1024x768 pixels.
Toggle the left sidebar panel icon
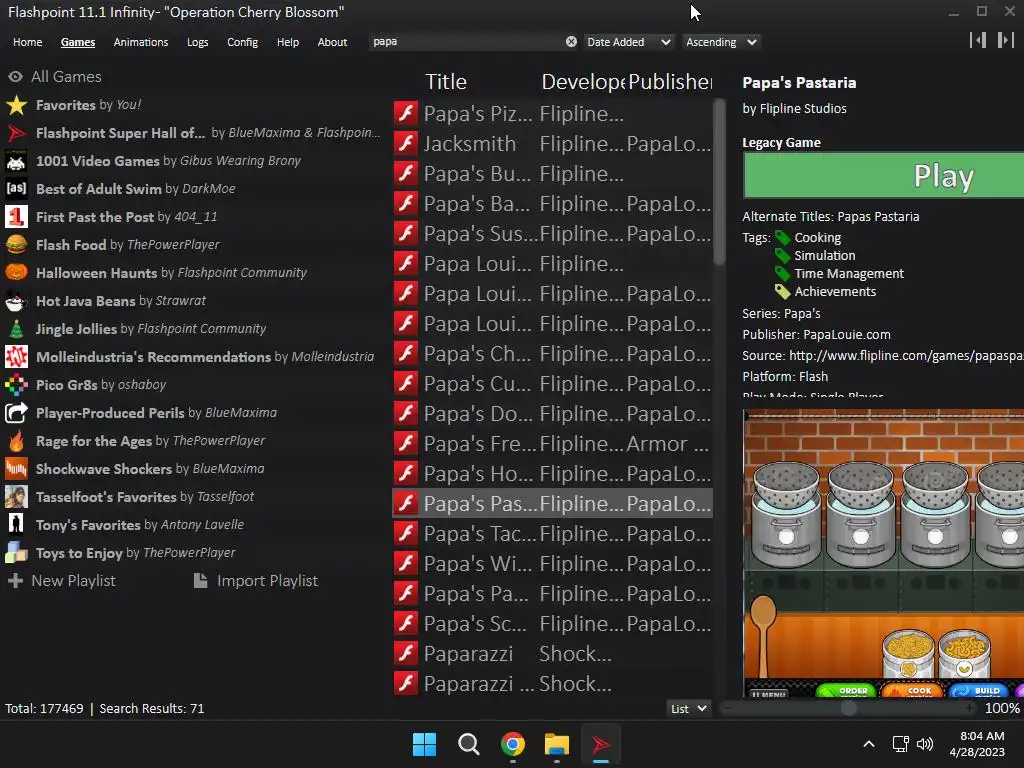[x=978, y=40]
